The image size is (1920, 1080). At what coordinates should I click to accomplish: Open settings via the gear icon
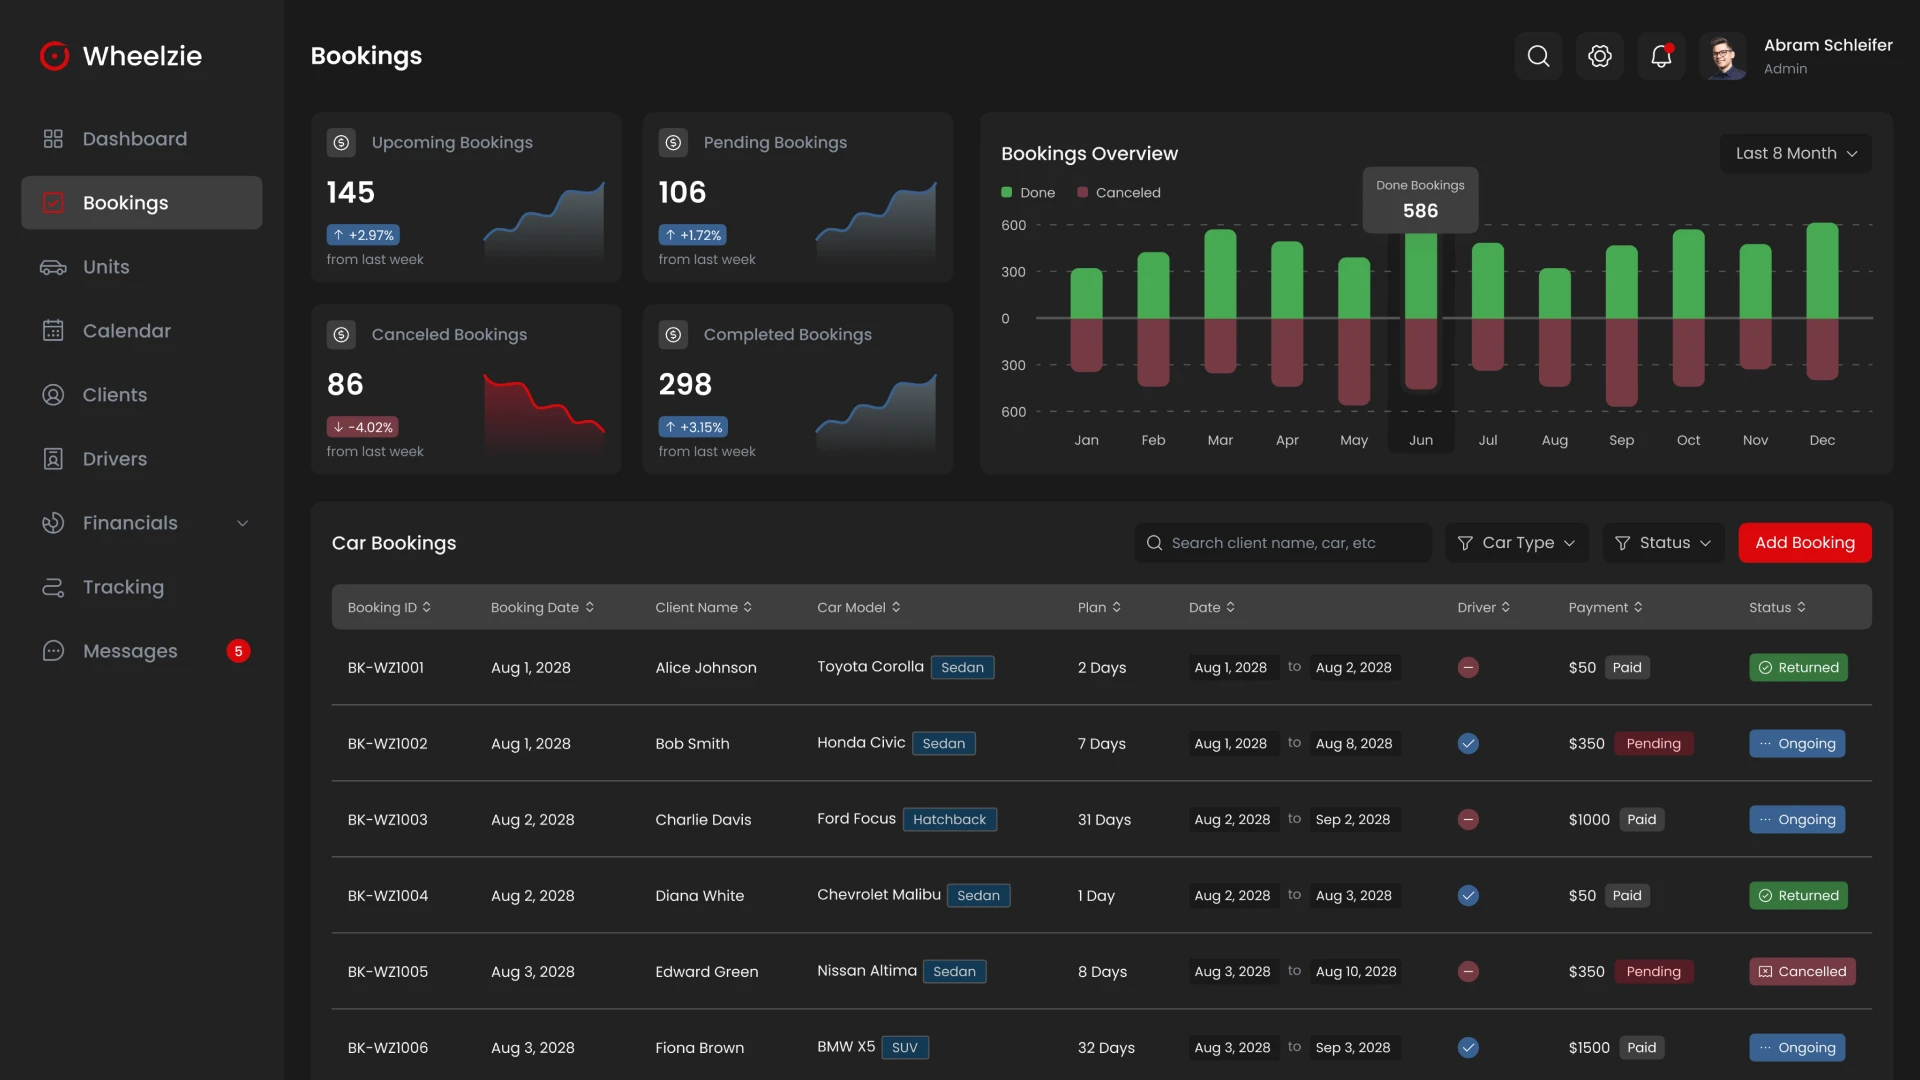click(x=1600, y=56)
